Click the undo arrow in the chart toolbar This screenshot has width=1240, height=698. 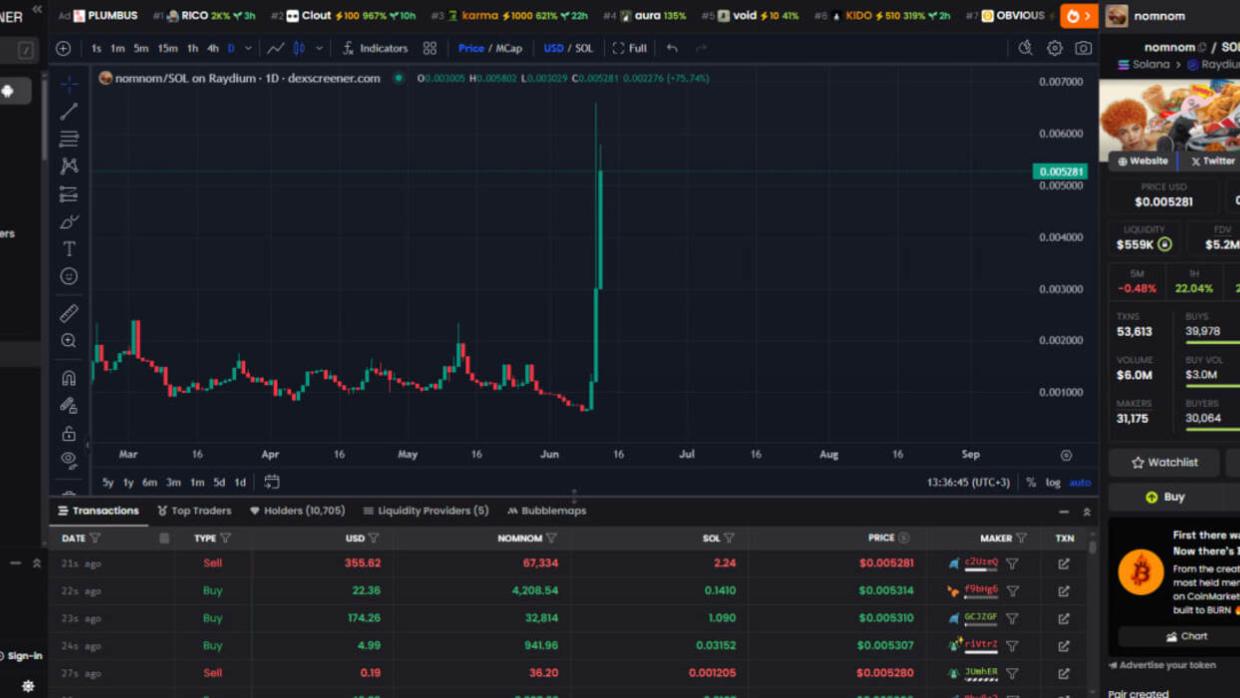pyautogui.click(x=672, y=48)
